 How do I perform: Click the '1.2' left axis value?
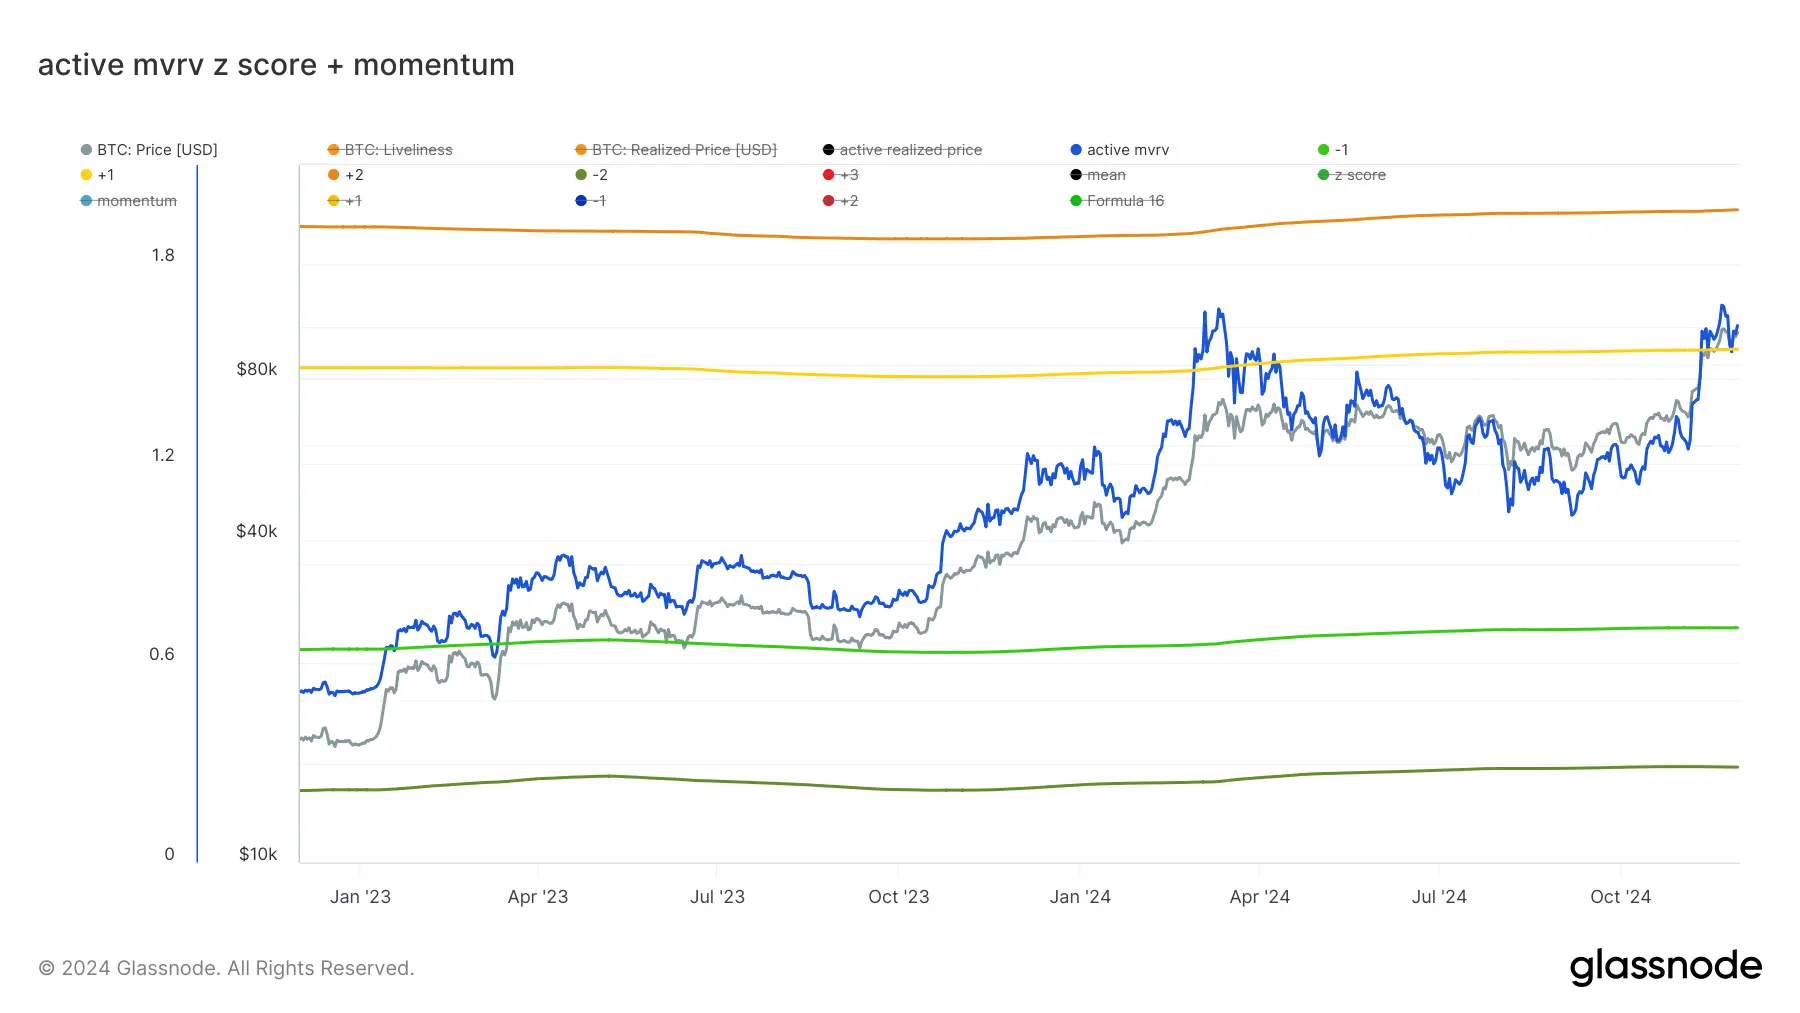[163, 455]
